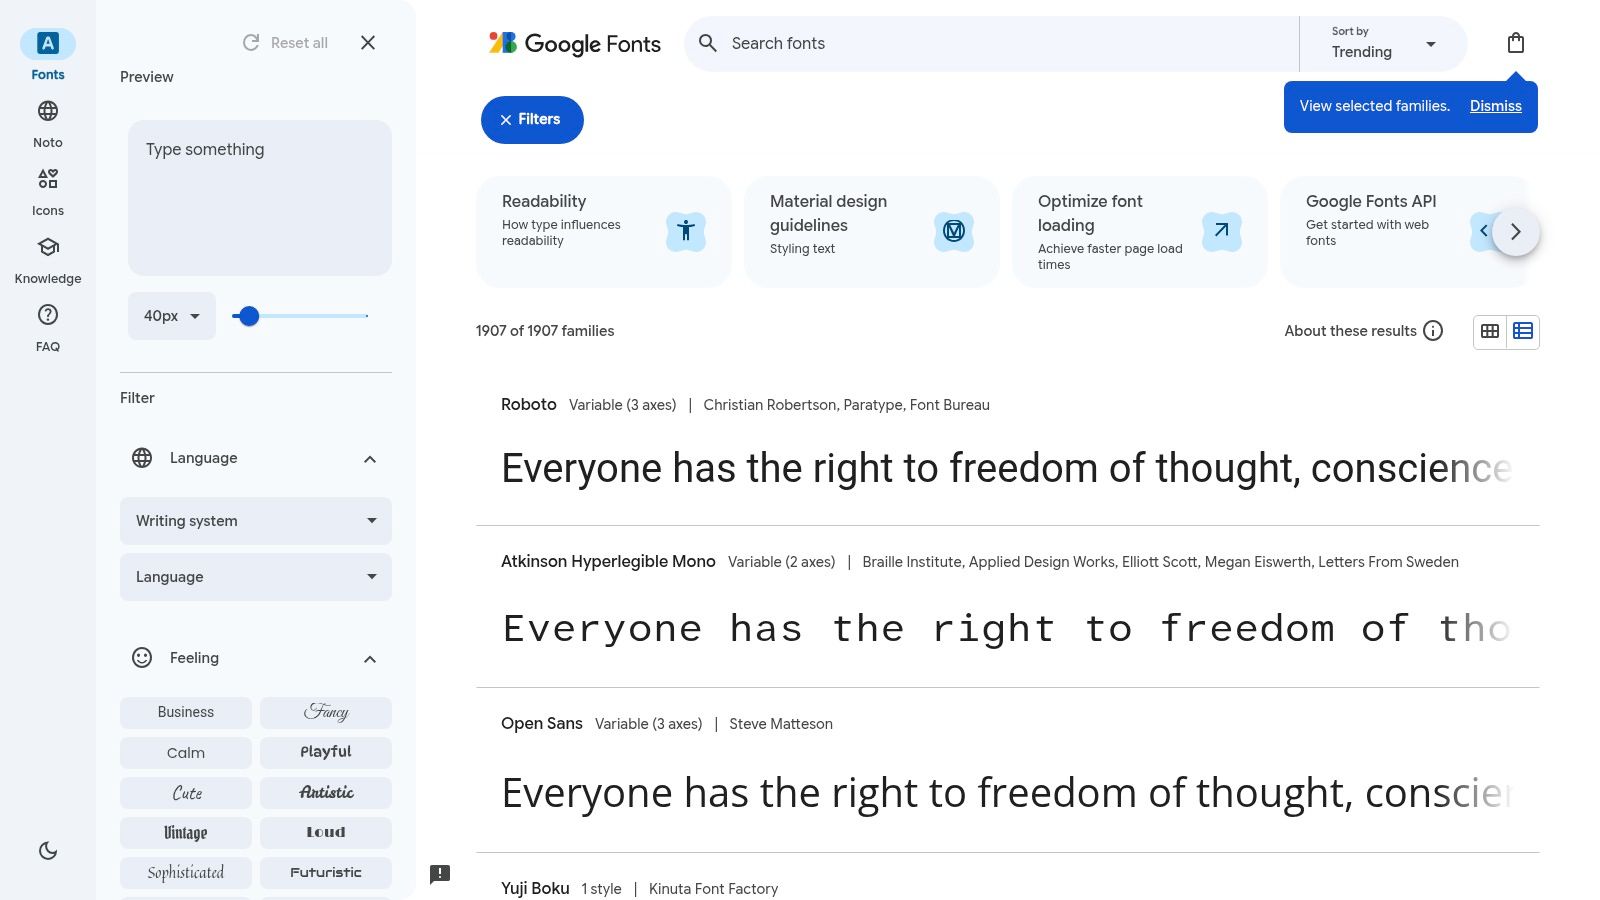The width and height of the screenshot is (1600, 900).
Task: Open the FAQ page via sidebar icon
Action: point(47,326)
